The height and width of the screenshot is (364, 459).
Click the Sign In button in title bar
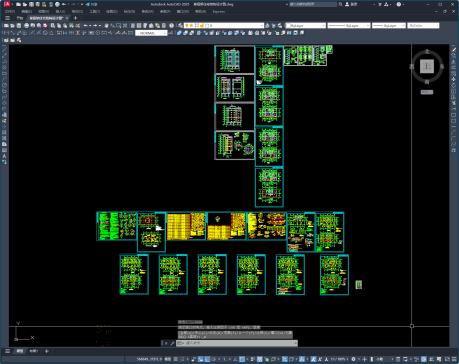coord(351,4)
